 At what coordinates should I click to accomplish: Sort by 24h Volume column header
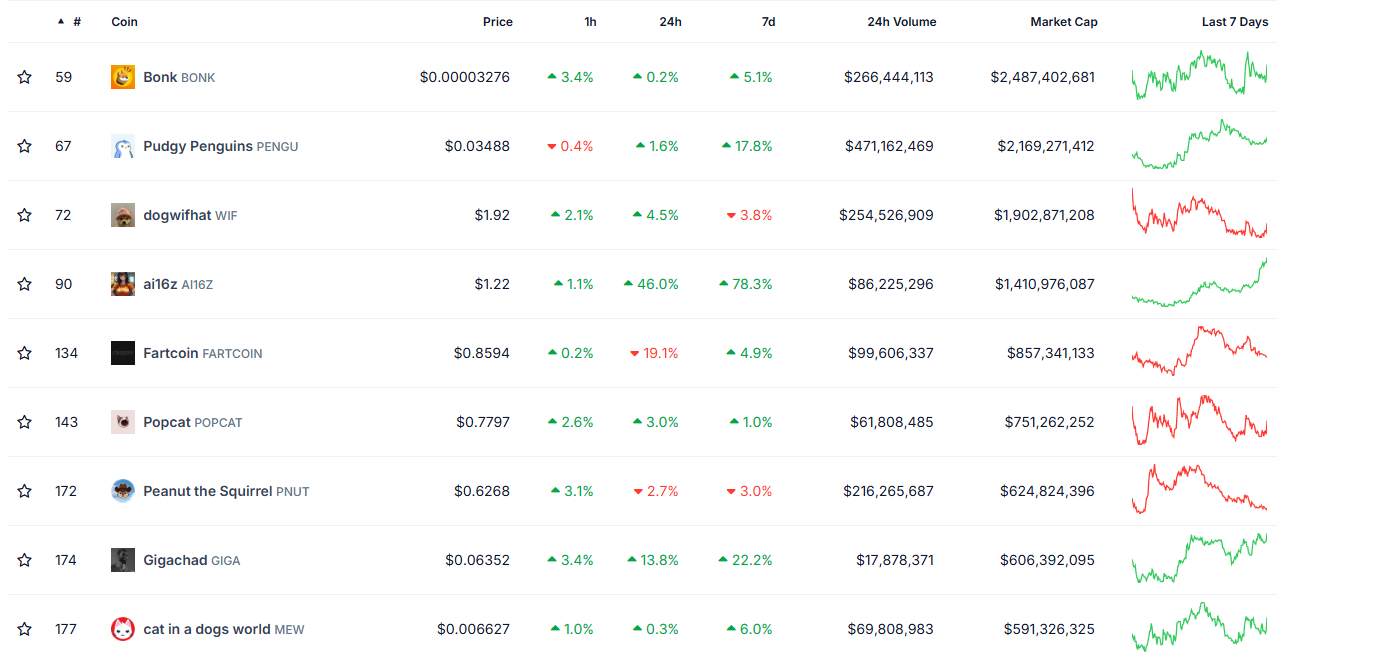(x=902, y=22)
